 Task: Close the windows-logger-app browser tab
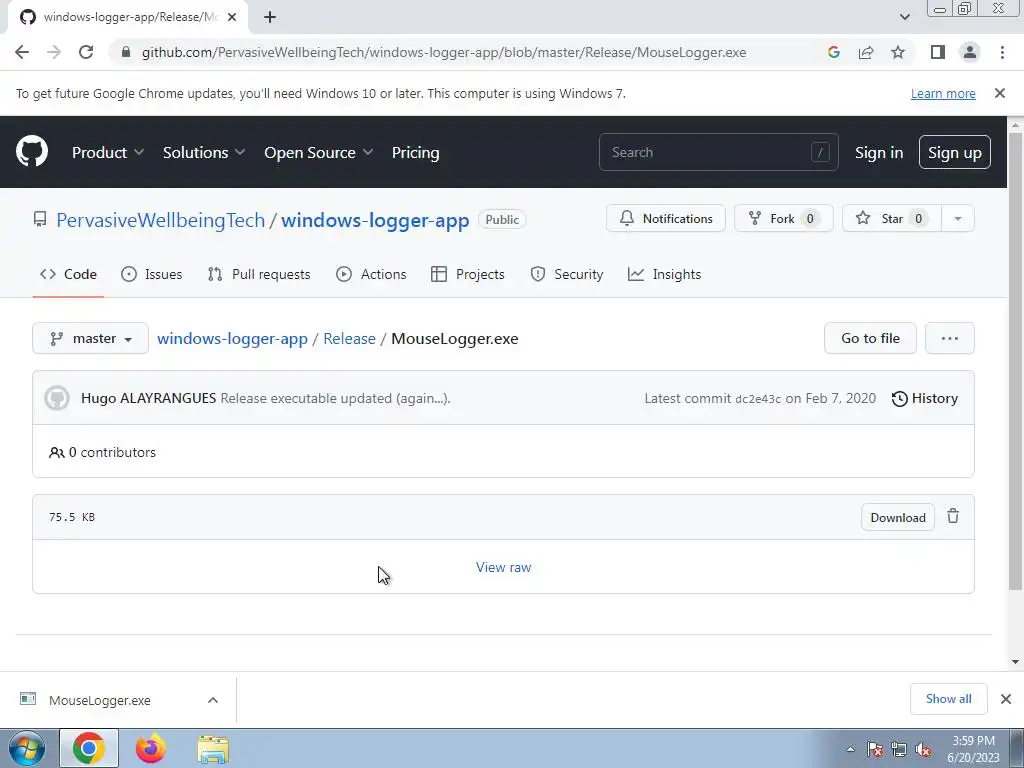point(232,18)
